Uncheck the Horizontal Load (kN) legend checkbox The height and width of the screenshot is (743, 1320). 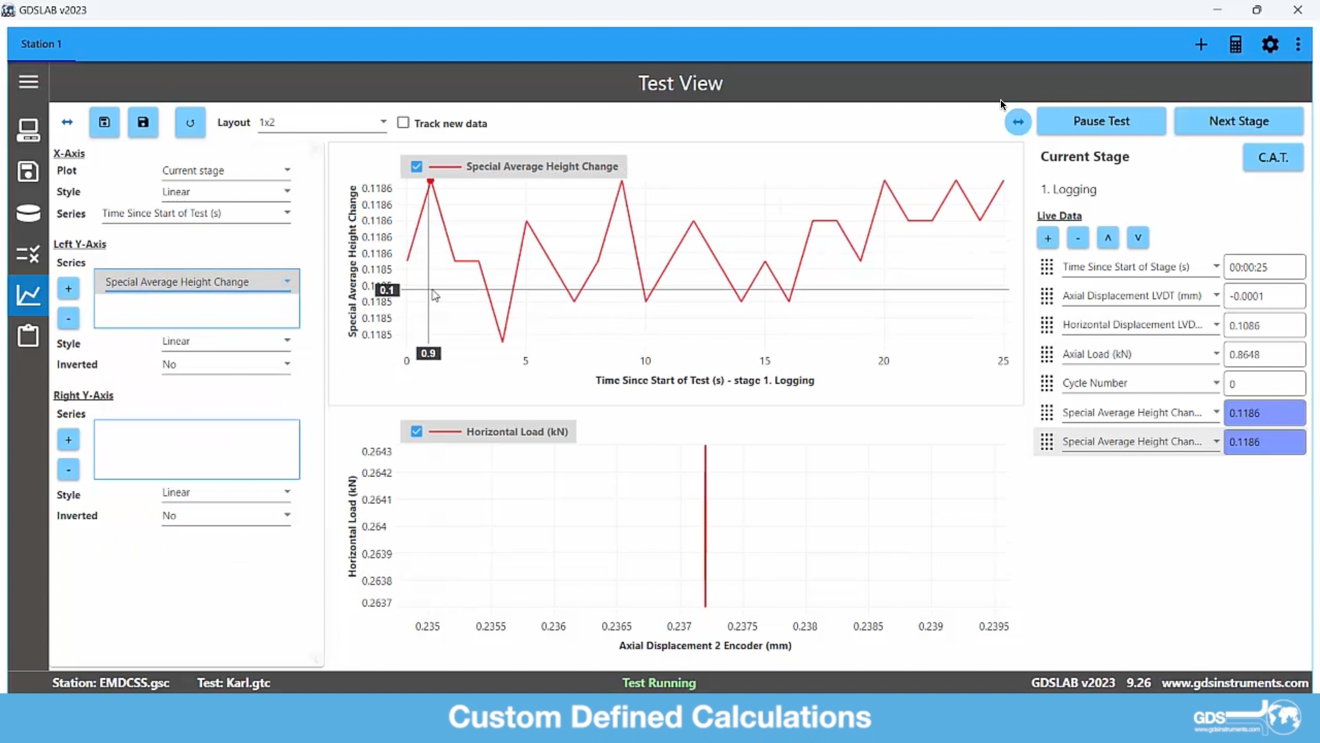417,432
